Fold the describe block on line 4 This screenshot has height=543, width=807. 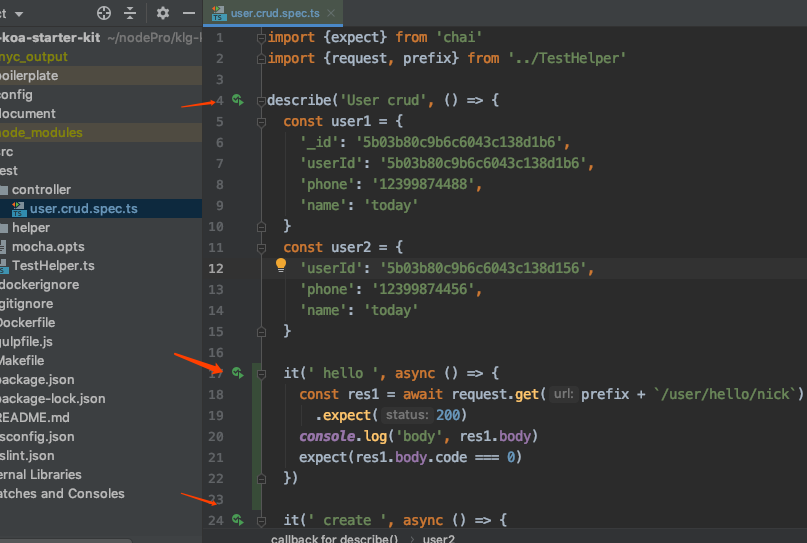[260, 101]
